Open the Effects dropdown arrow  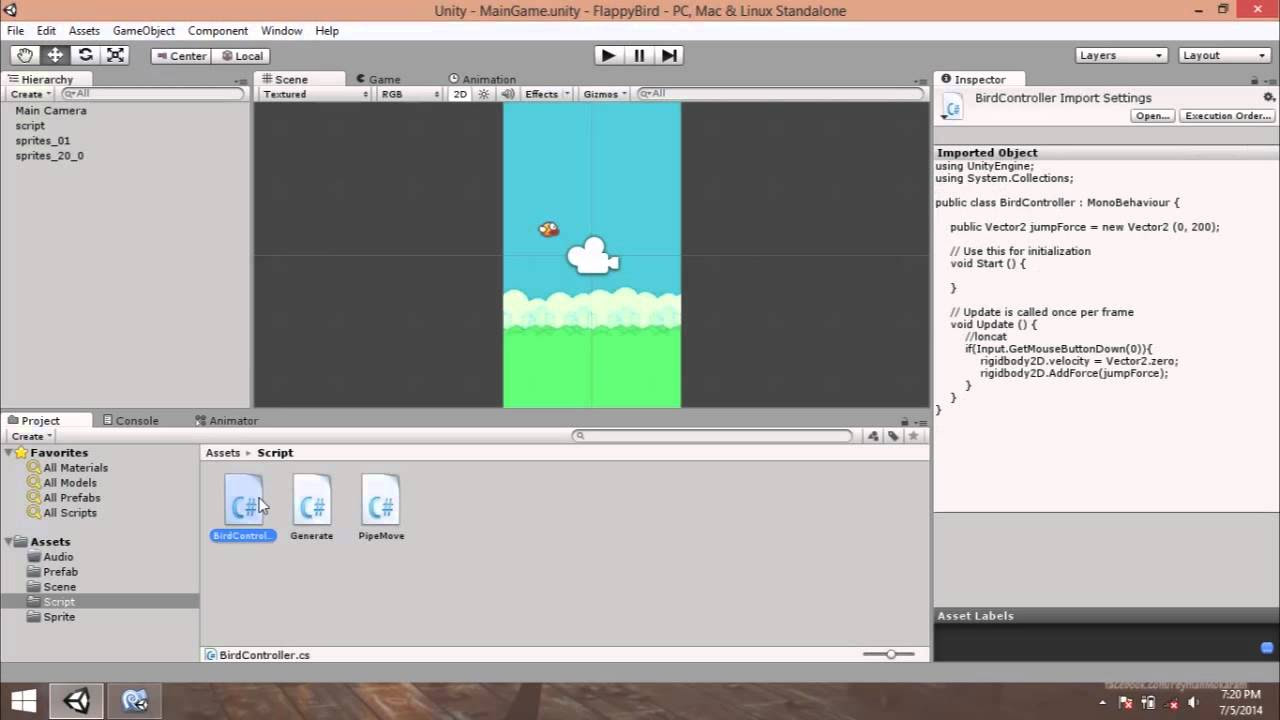(x=566, y=94)
